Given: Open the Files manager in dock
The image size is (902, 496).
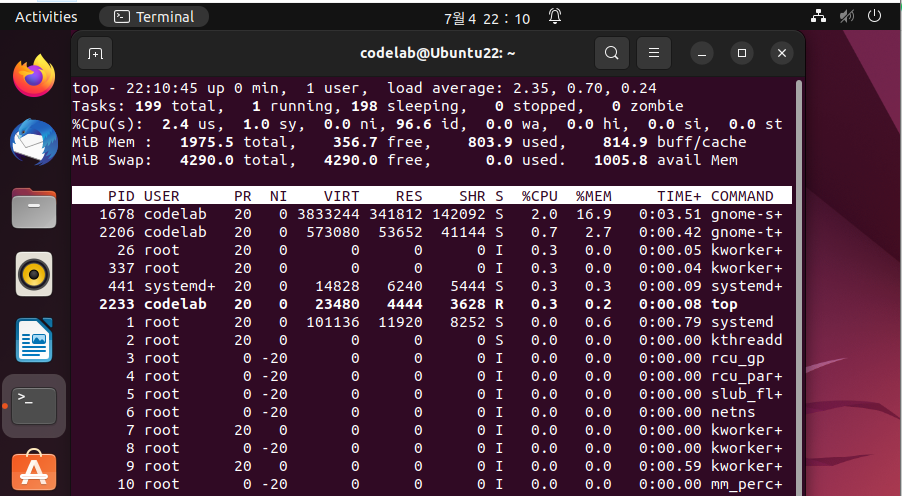Looking at the screenshot, I should point(34,208).
